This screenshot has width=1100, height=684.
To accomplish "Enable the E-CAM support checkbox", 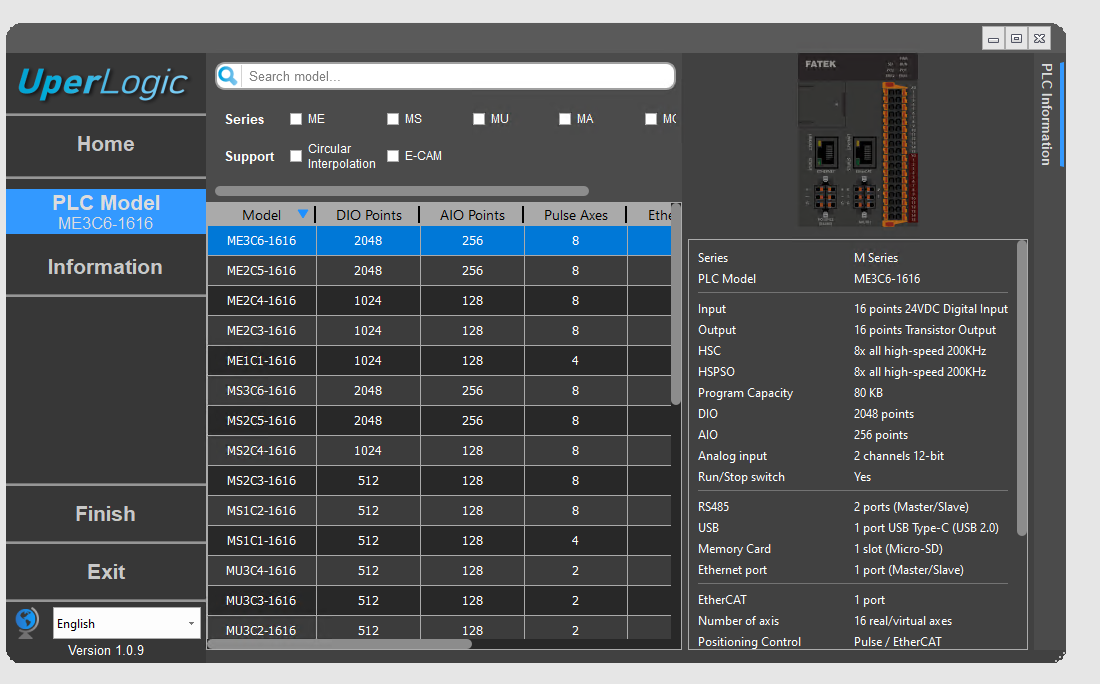I will (x=393, y=156).
